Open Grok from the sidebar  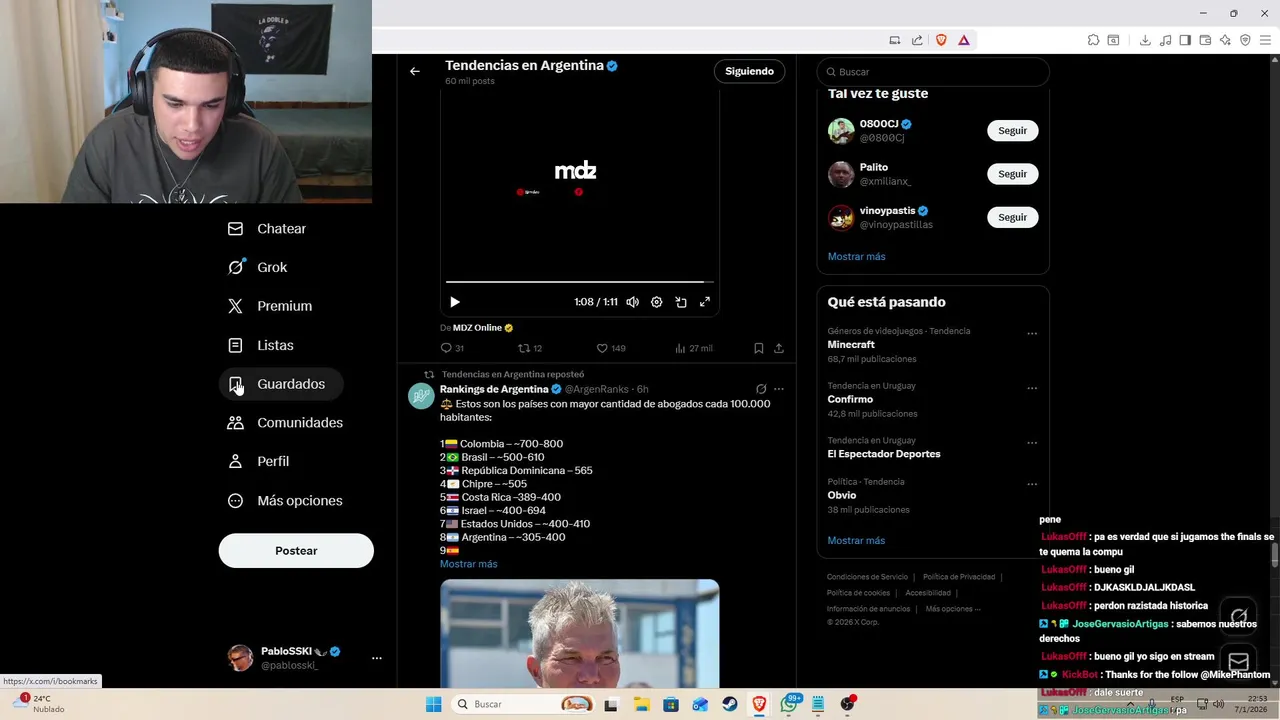coord(258,267)
